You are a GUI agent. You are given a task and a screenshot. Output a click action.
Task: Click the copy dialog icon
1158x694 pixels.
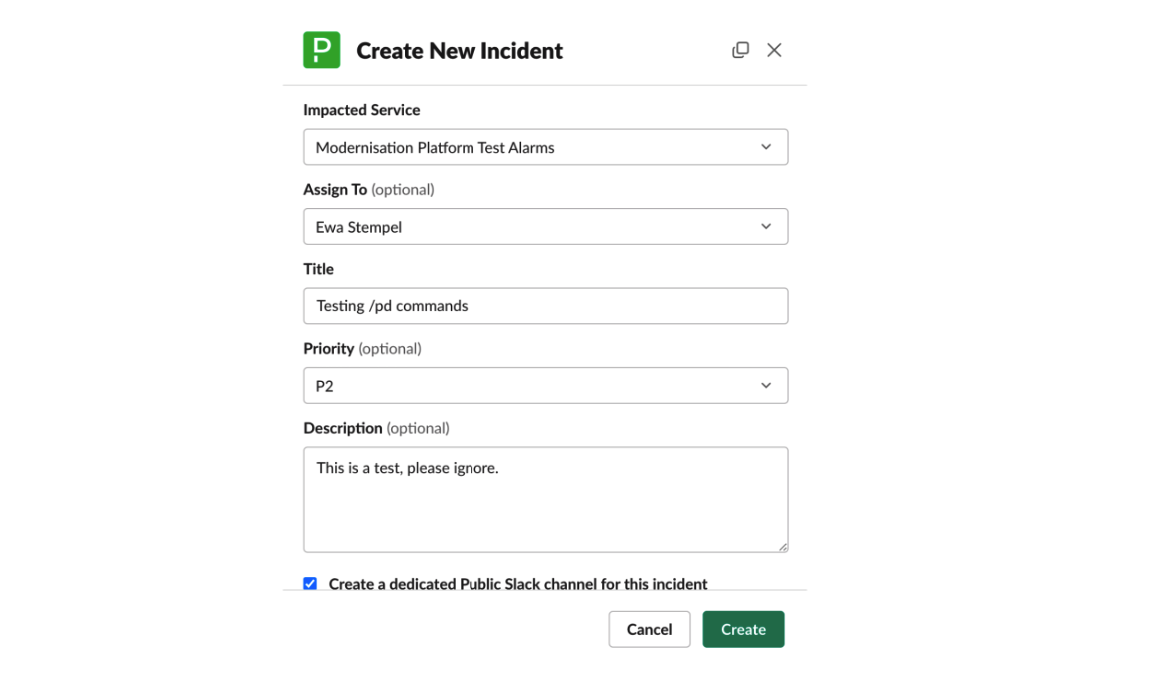point(740,49)
